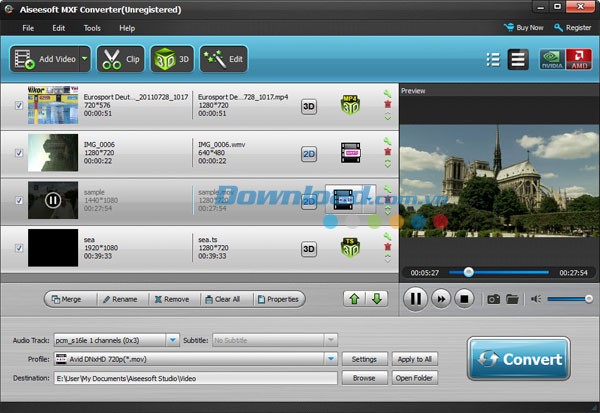Click reorder arrows on Eurosport row
This screenshot has height=413, width=600.
[x=388, y=116]
